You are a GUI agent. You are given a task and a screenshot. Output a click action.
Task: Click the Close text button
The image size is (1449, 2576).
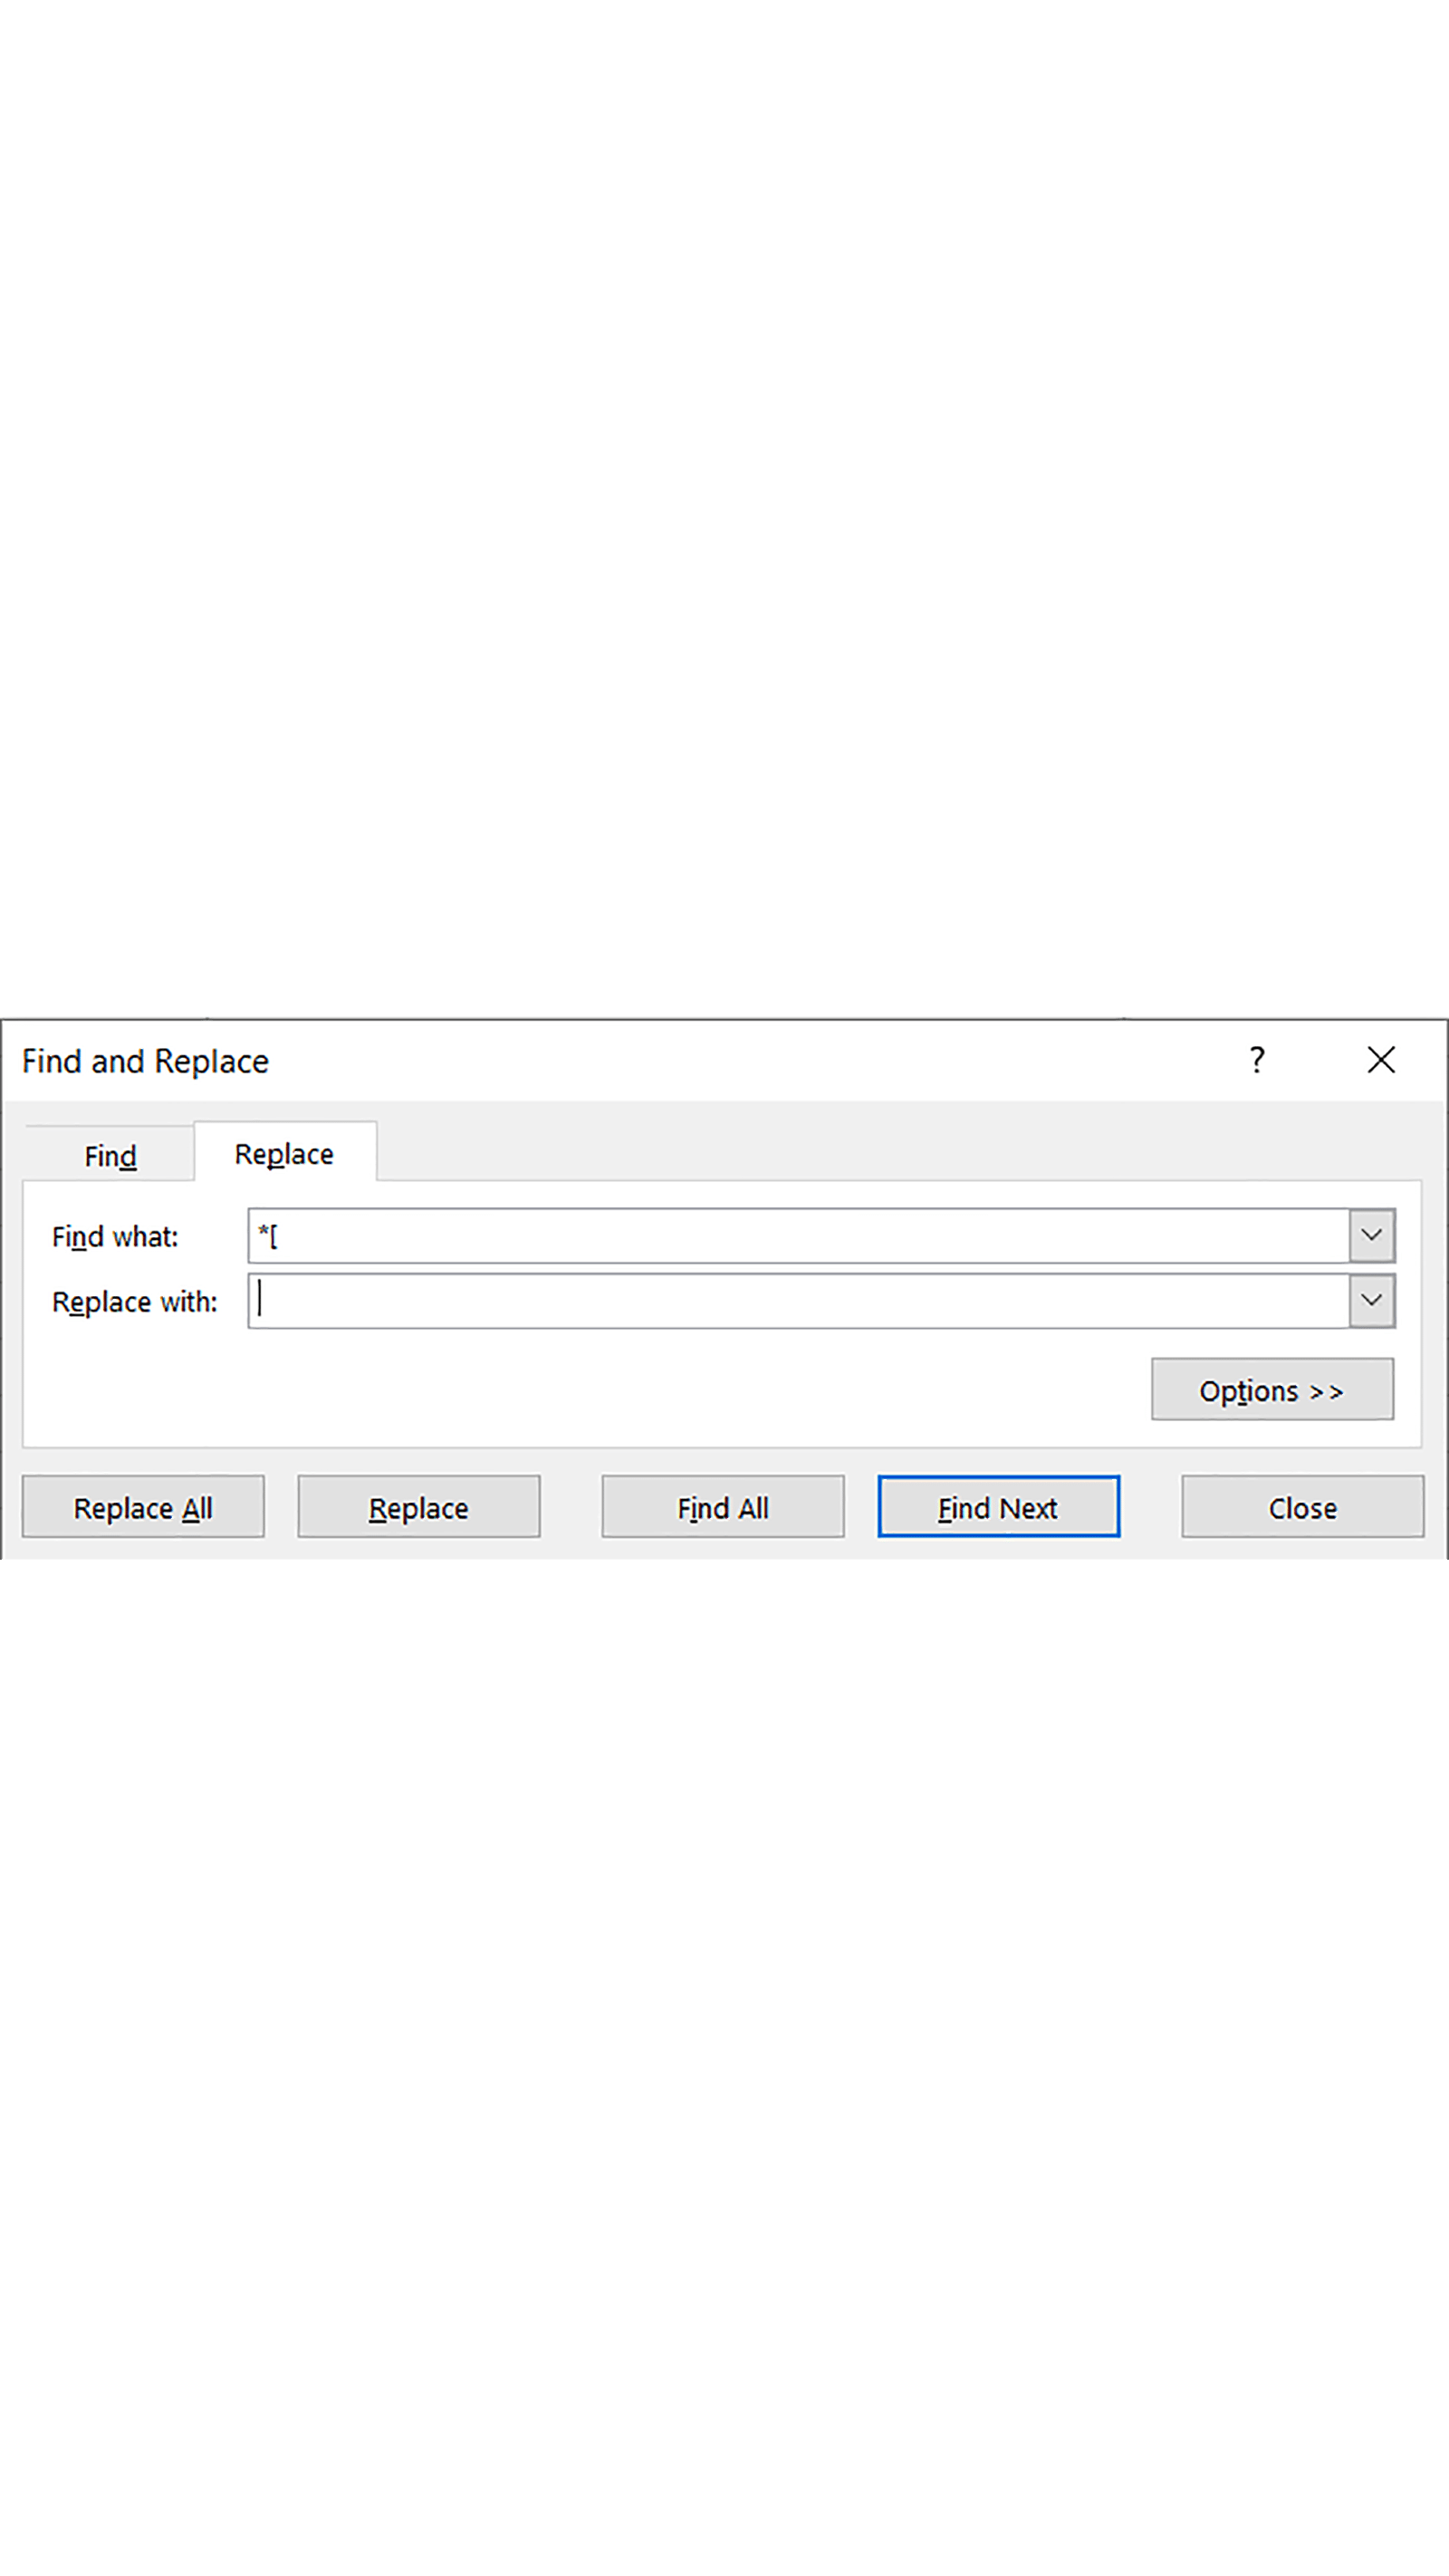(1302, 1507)
